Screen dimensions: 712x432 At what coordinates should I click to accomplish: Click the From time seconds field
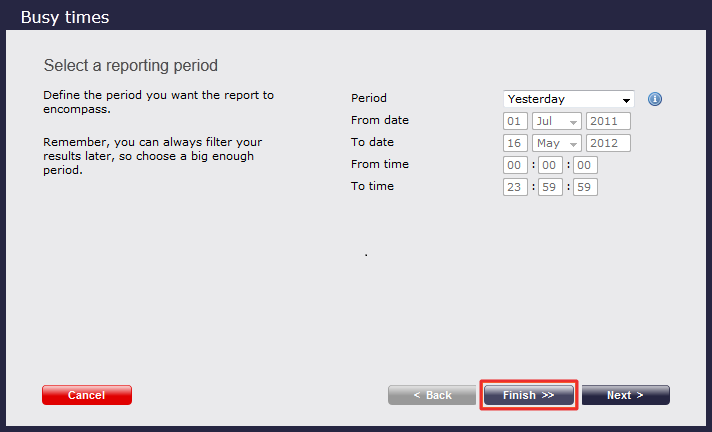click(585, 165)
